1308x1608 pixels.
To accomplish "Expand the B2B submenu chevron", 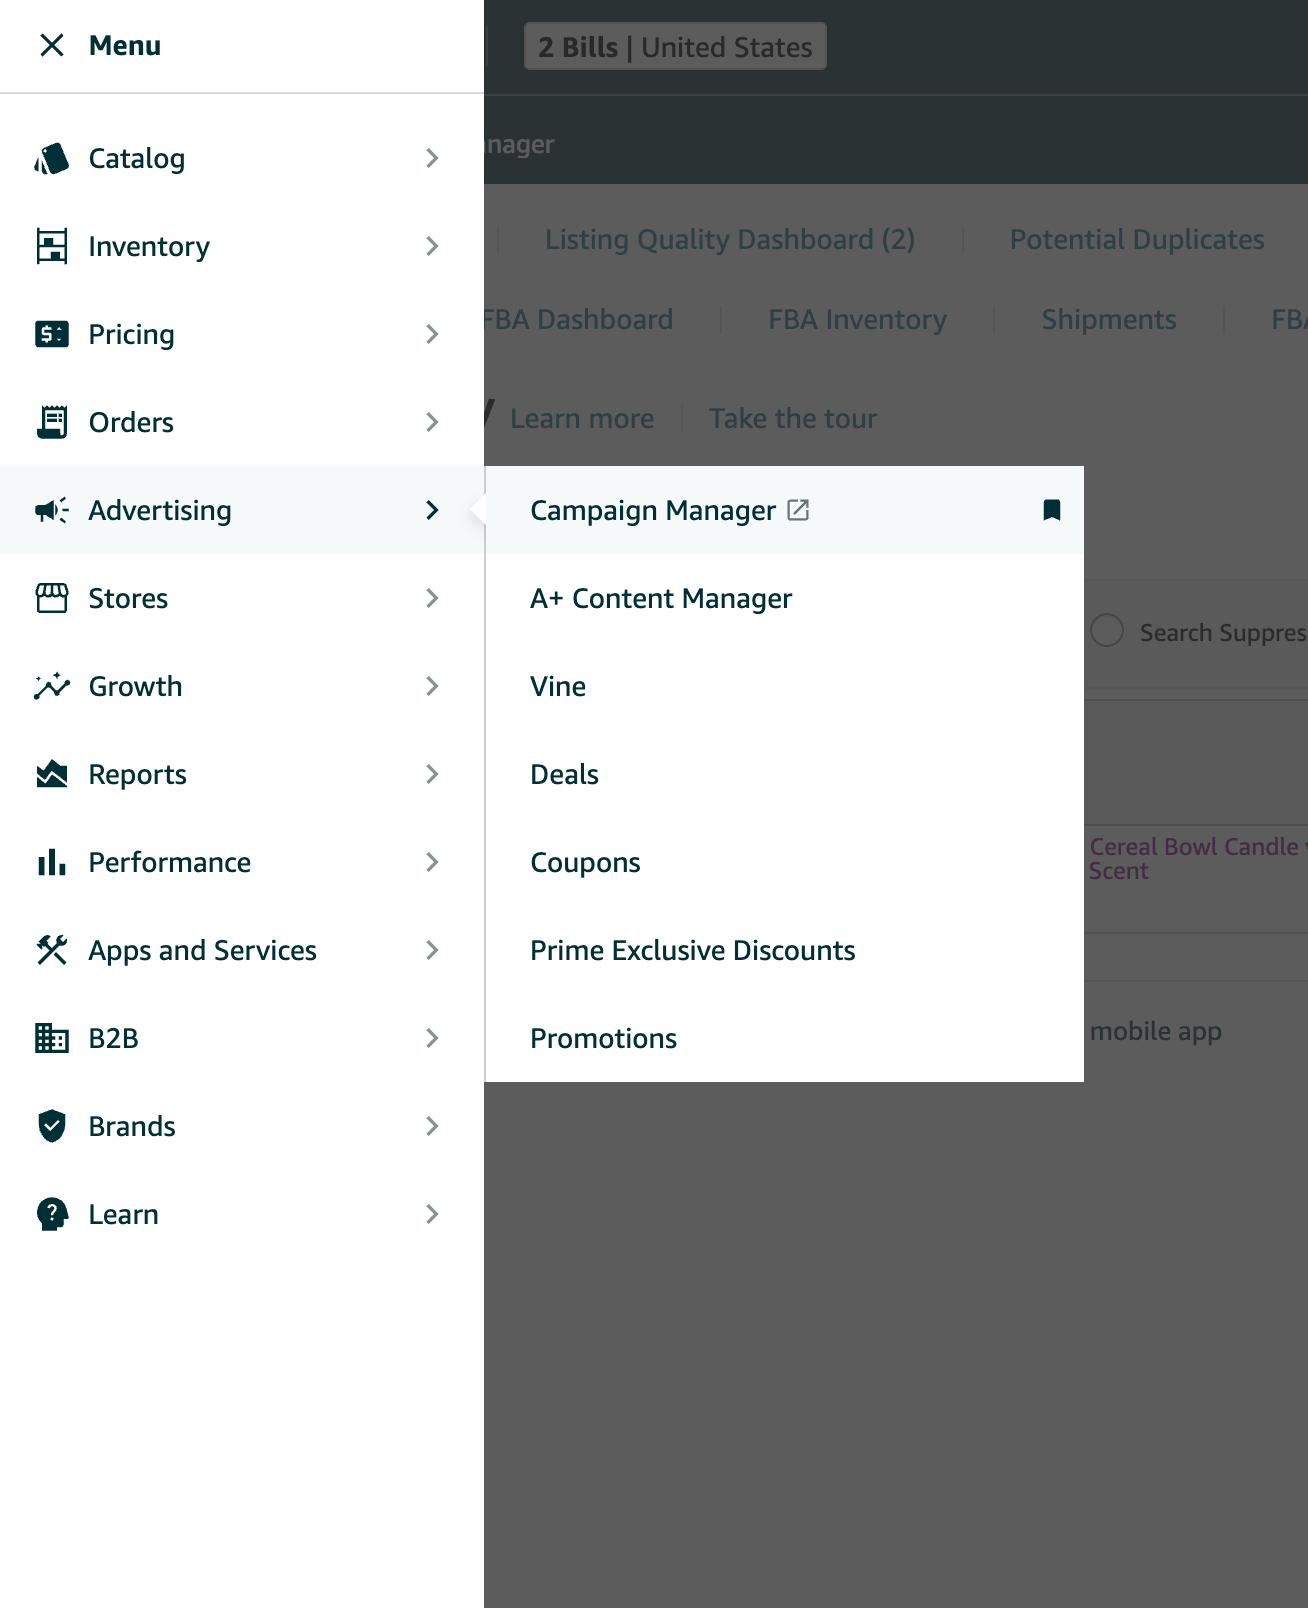I will 432,1038.
